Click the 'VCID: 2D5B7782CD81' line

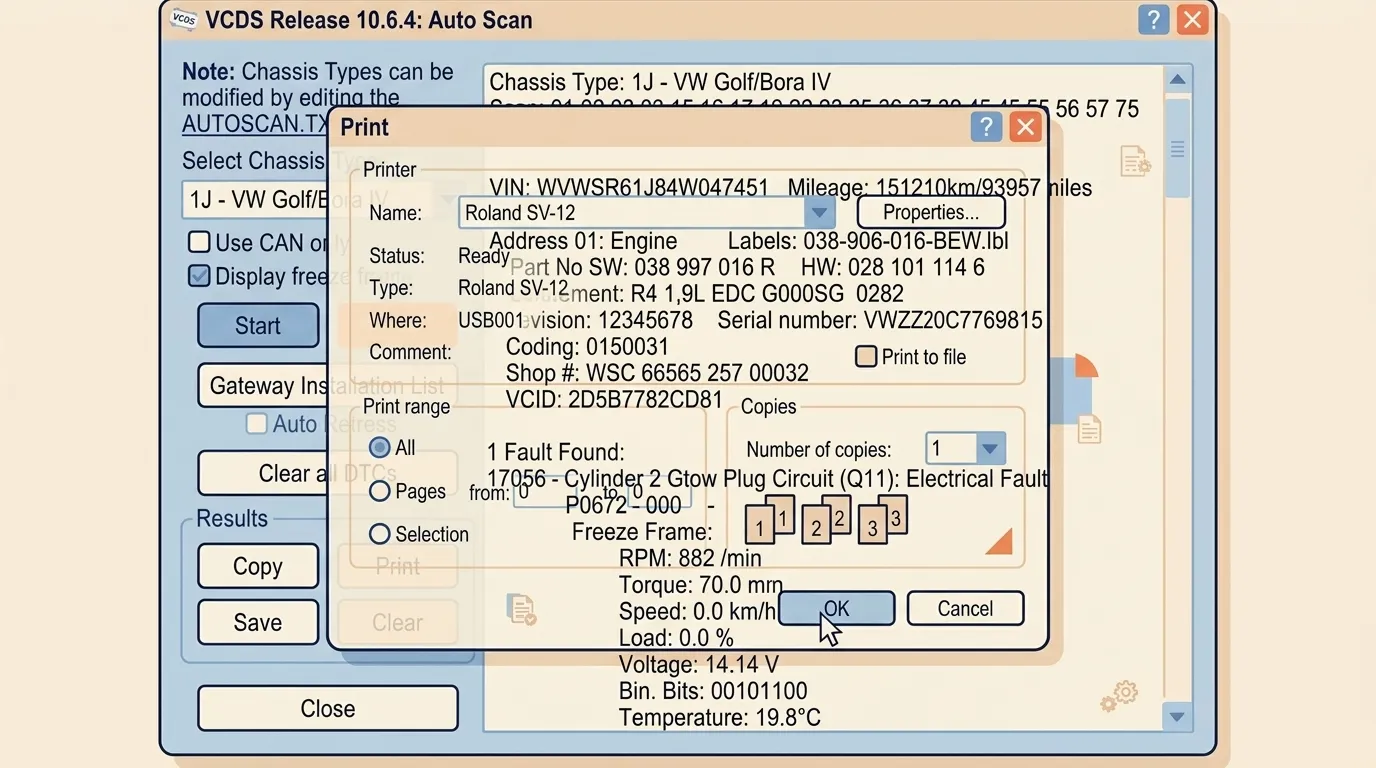[614, 400]
